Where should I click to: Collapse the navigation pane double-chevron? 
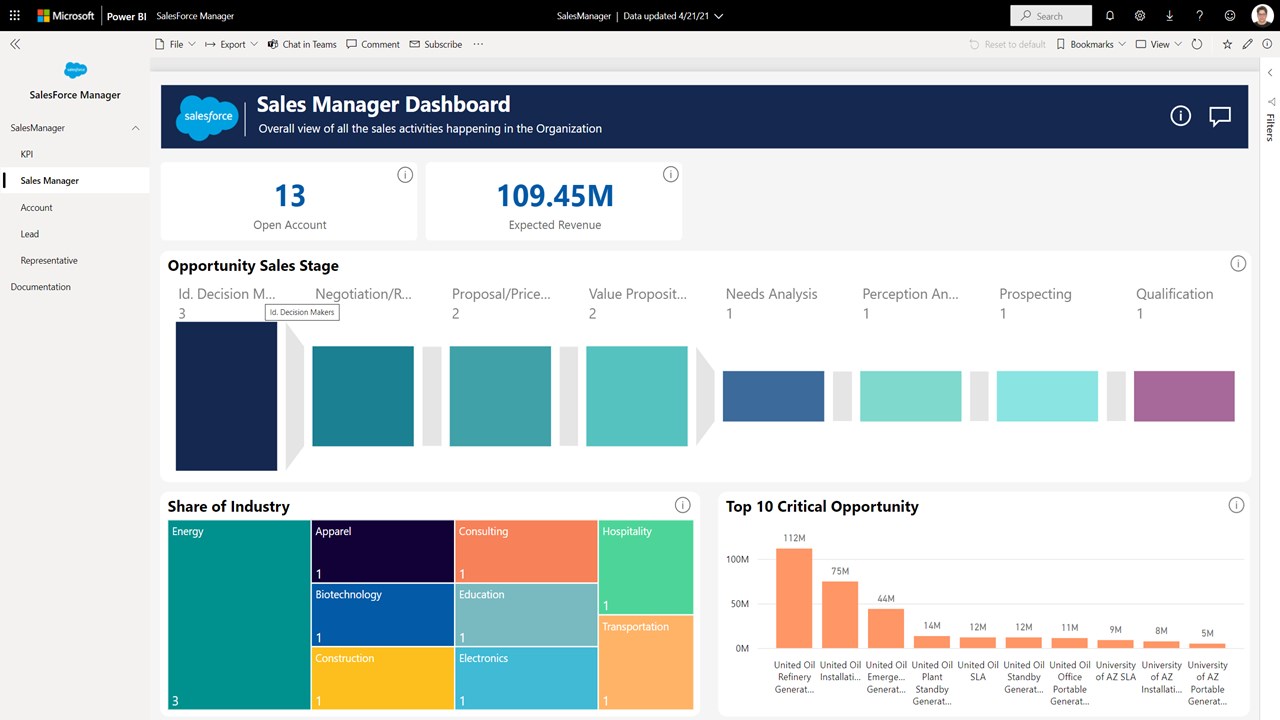15,44
